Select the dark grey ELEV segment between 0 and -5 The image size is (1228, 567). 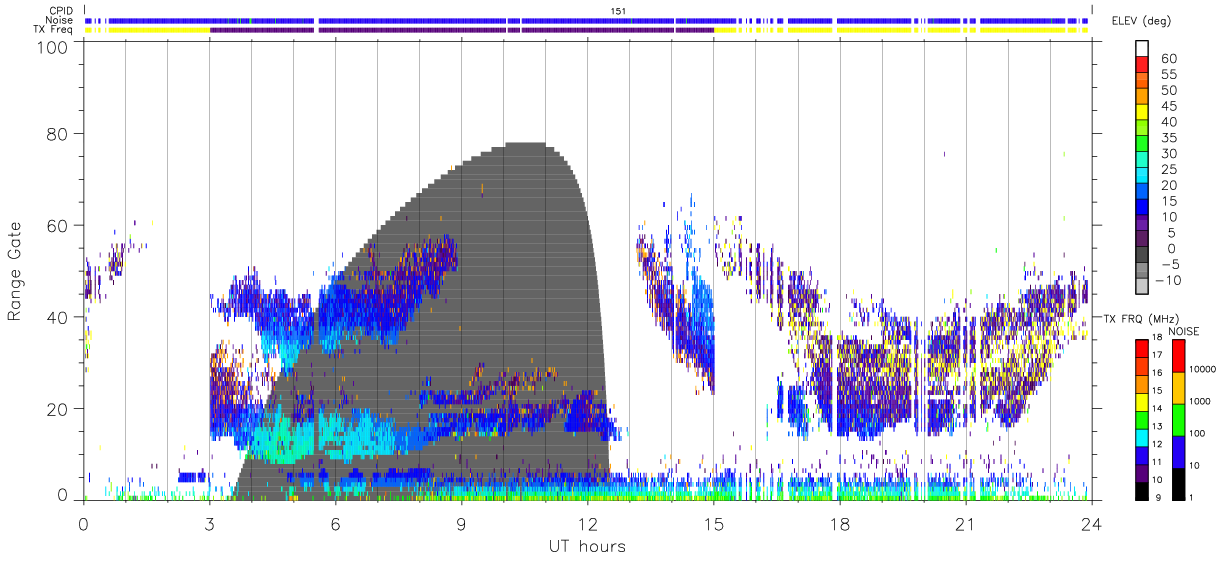pos(1142,256)
